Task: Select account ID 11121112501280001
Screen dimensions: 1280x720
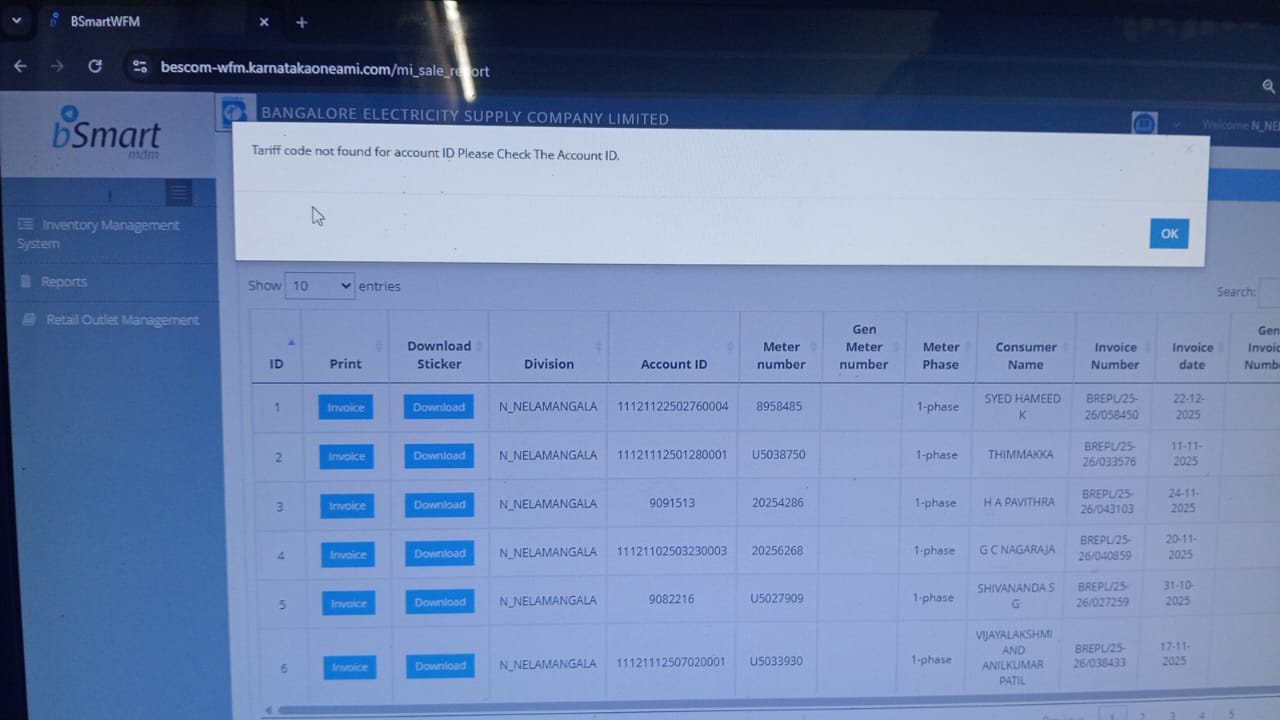Action: pos(672,455)
